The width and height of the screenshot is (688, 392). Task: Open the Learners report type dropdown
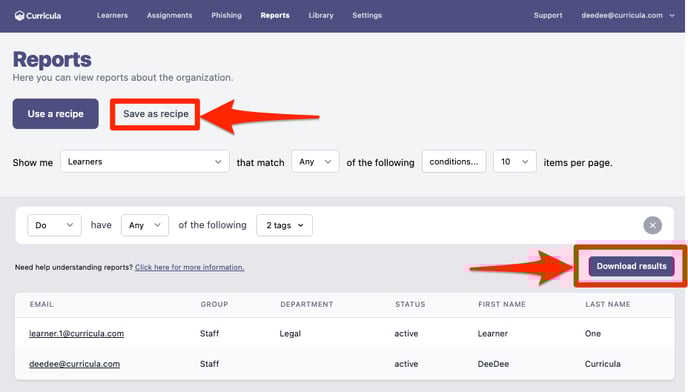[144, 162]
